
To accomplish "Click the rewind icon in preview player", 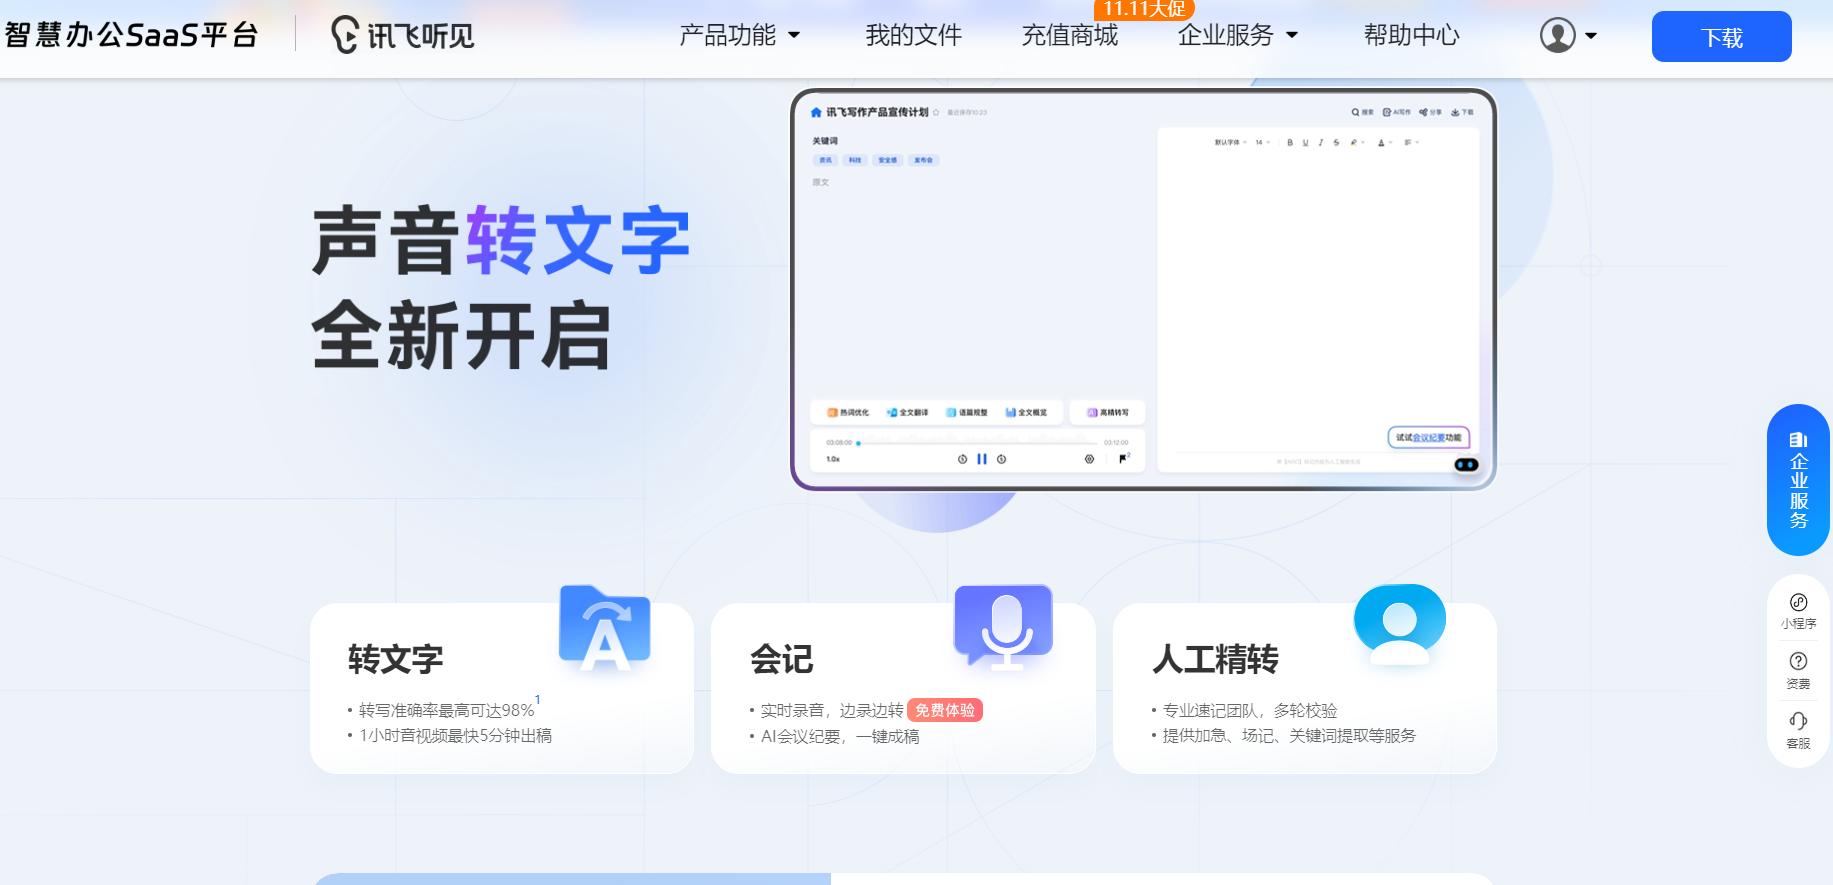I will [962, 459].
